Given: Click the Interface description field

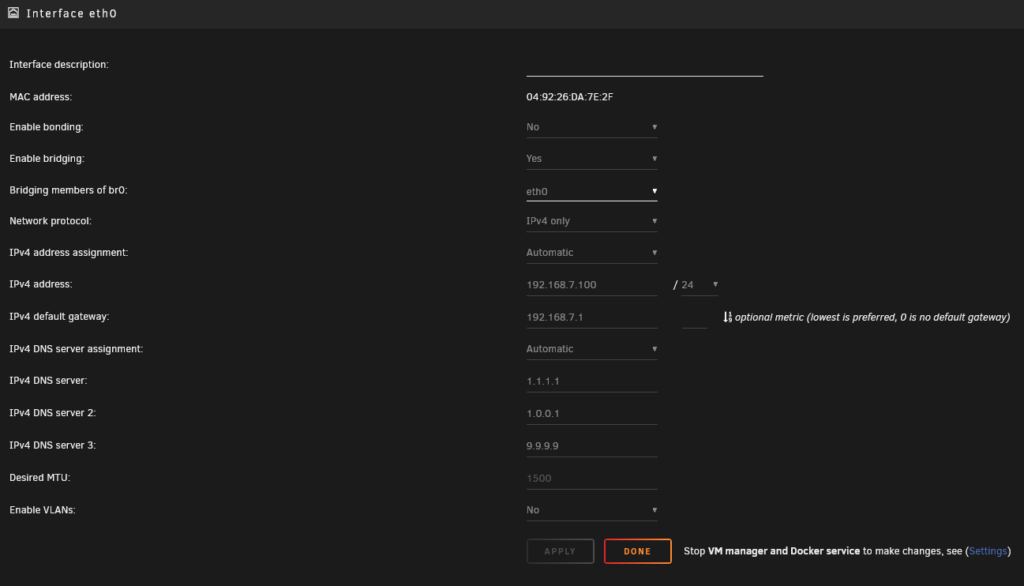Looking at the screenshot, I should point(645,65).
